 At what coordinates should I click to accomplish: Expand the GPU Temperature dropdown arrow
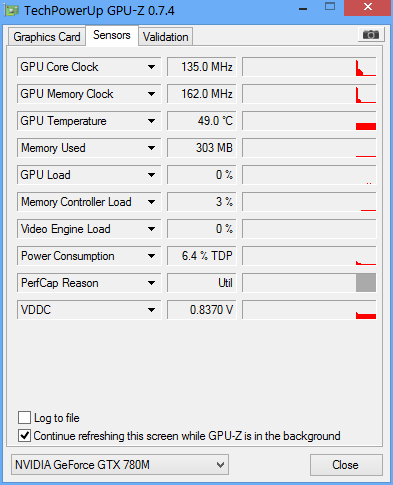[151, 121]
